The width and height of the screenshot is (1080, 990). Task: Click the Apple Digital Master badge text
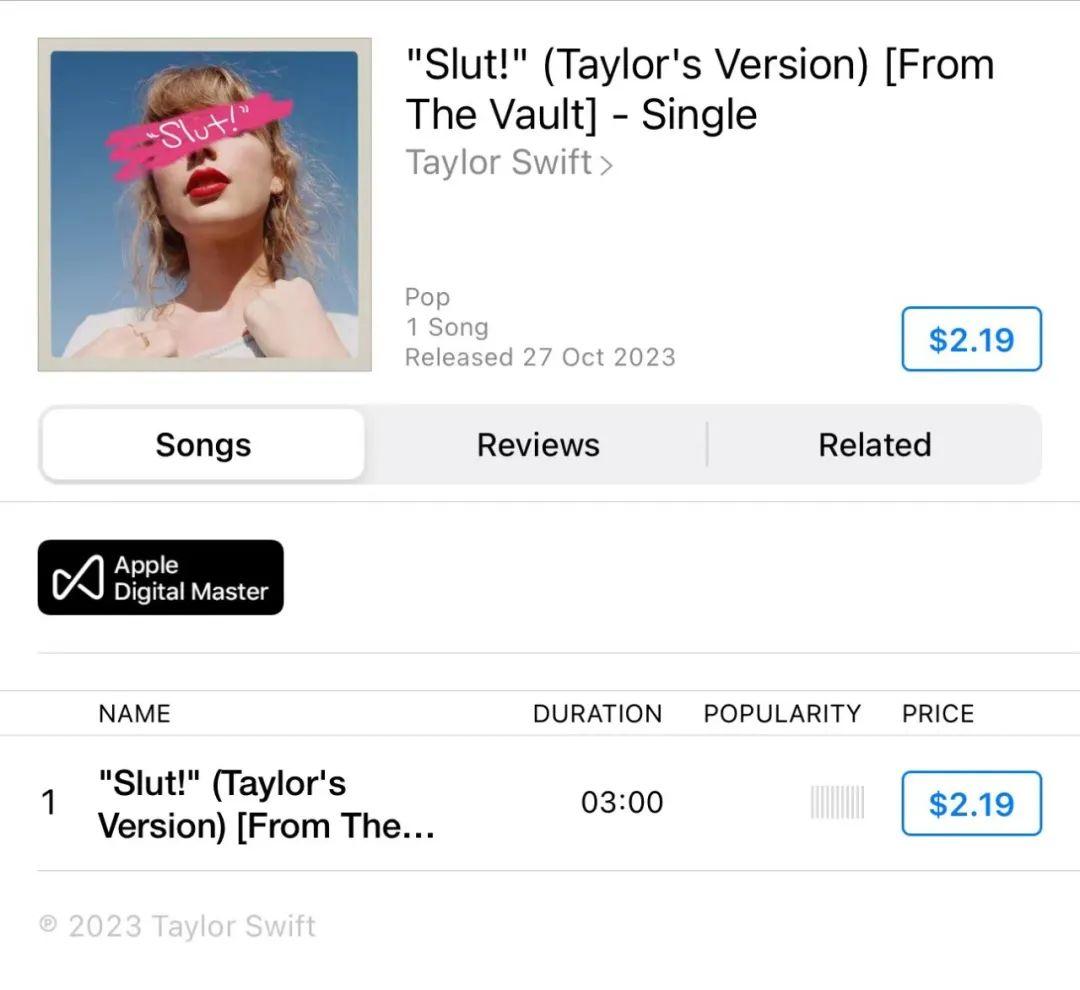(191, 578)
